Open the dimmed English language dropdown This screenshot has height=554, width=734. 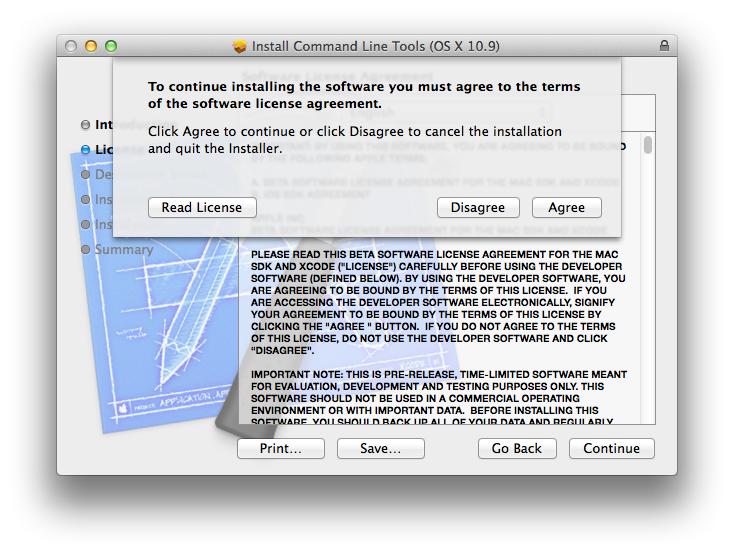click(446, 112)
